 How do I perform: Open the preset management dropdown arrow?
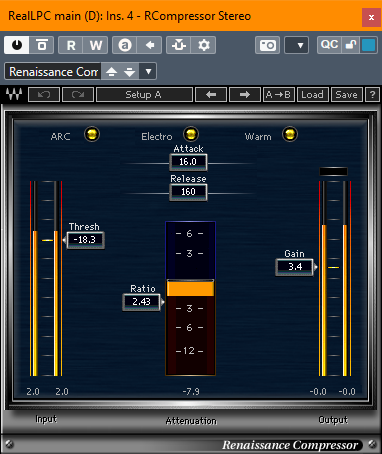point(148,72)
